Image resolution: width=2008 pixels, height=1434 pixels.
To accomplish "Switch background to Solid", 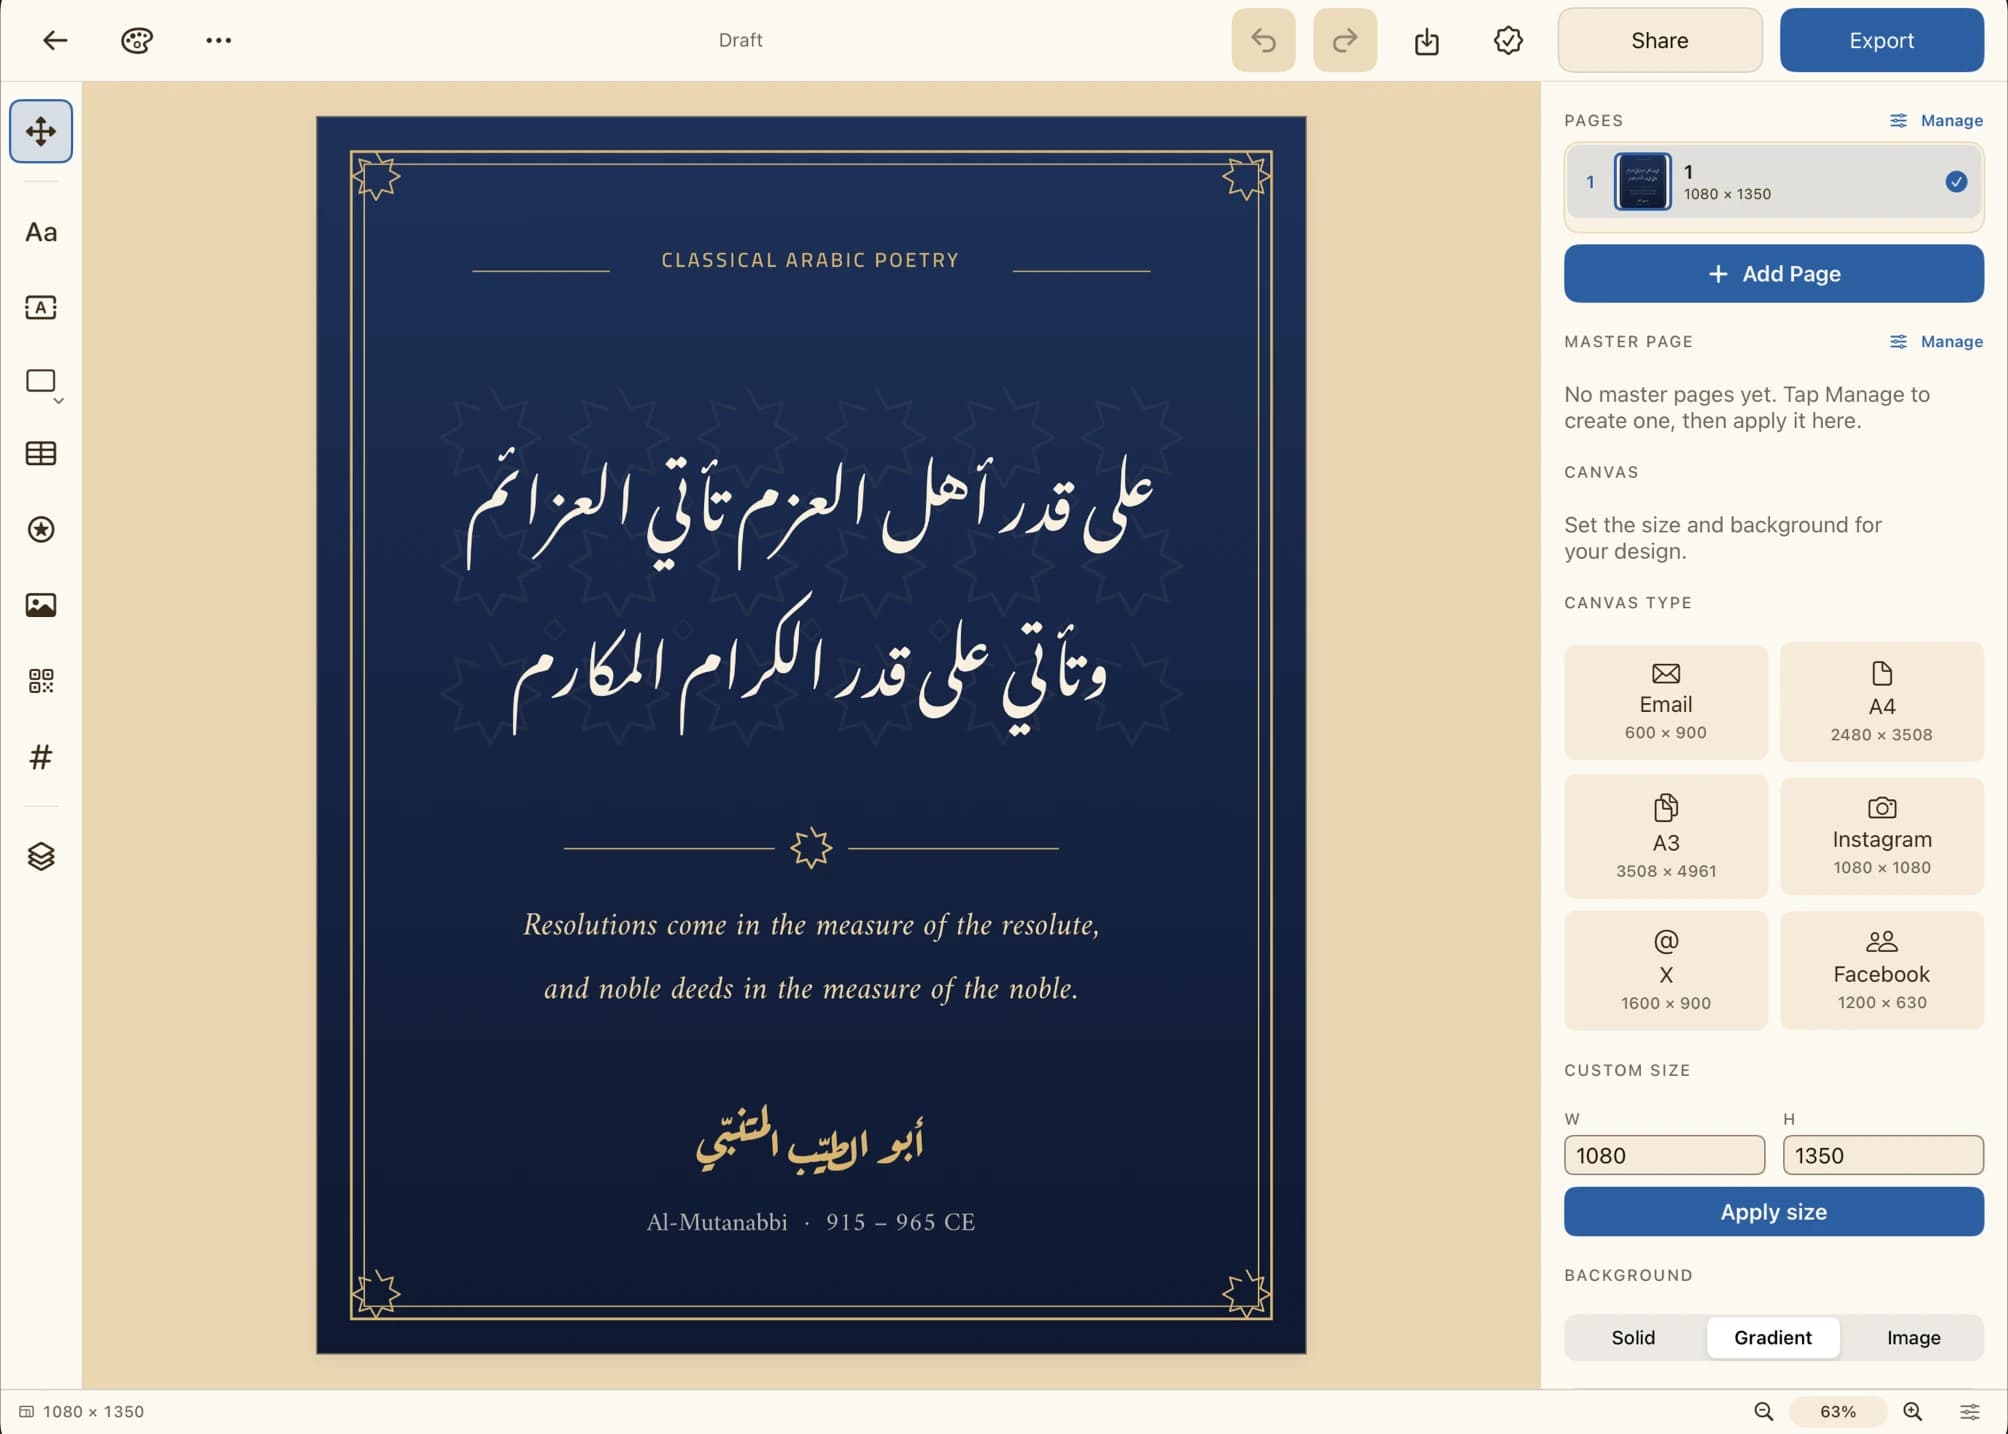I will point(1633,1338).
